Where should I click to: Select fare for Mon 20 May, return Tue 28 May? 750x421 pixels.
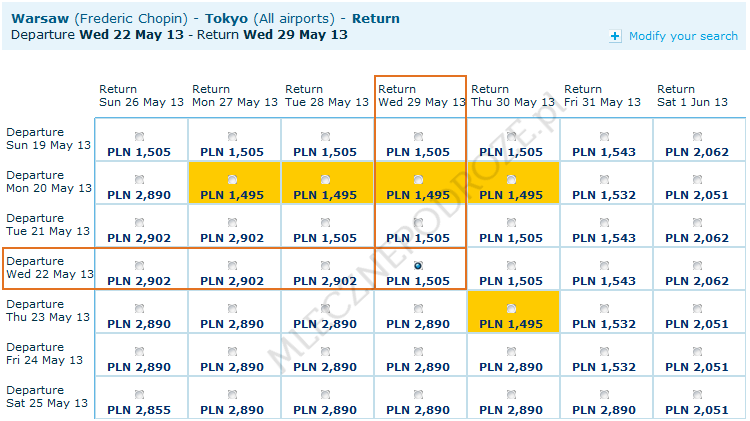[x=325, y=179]
